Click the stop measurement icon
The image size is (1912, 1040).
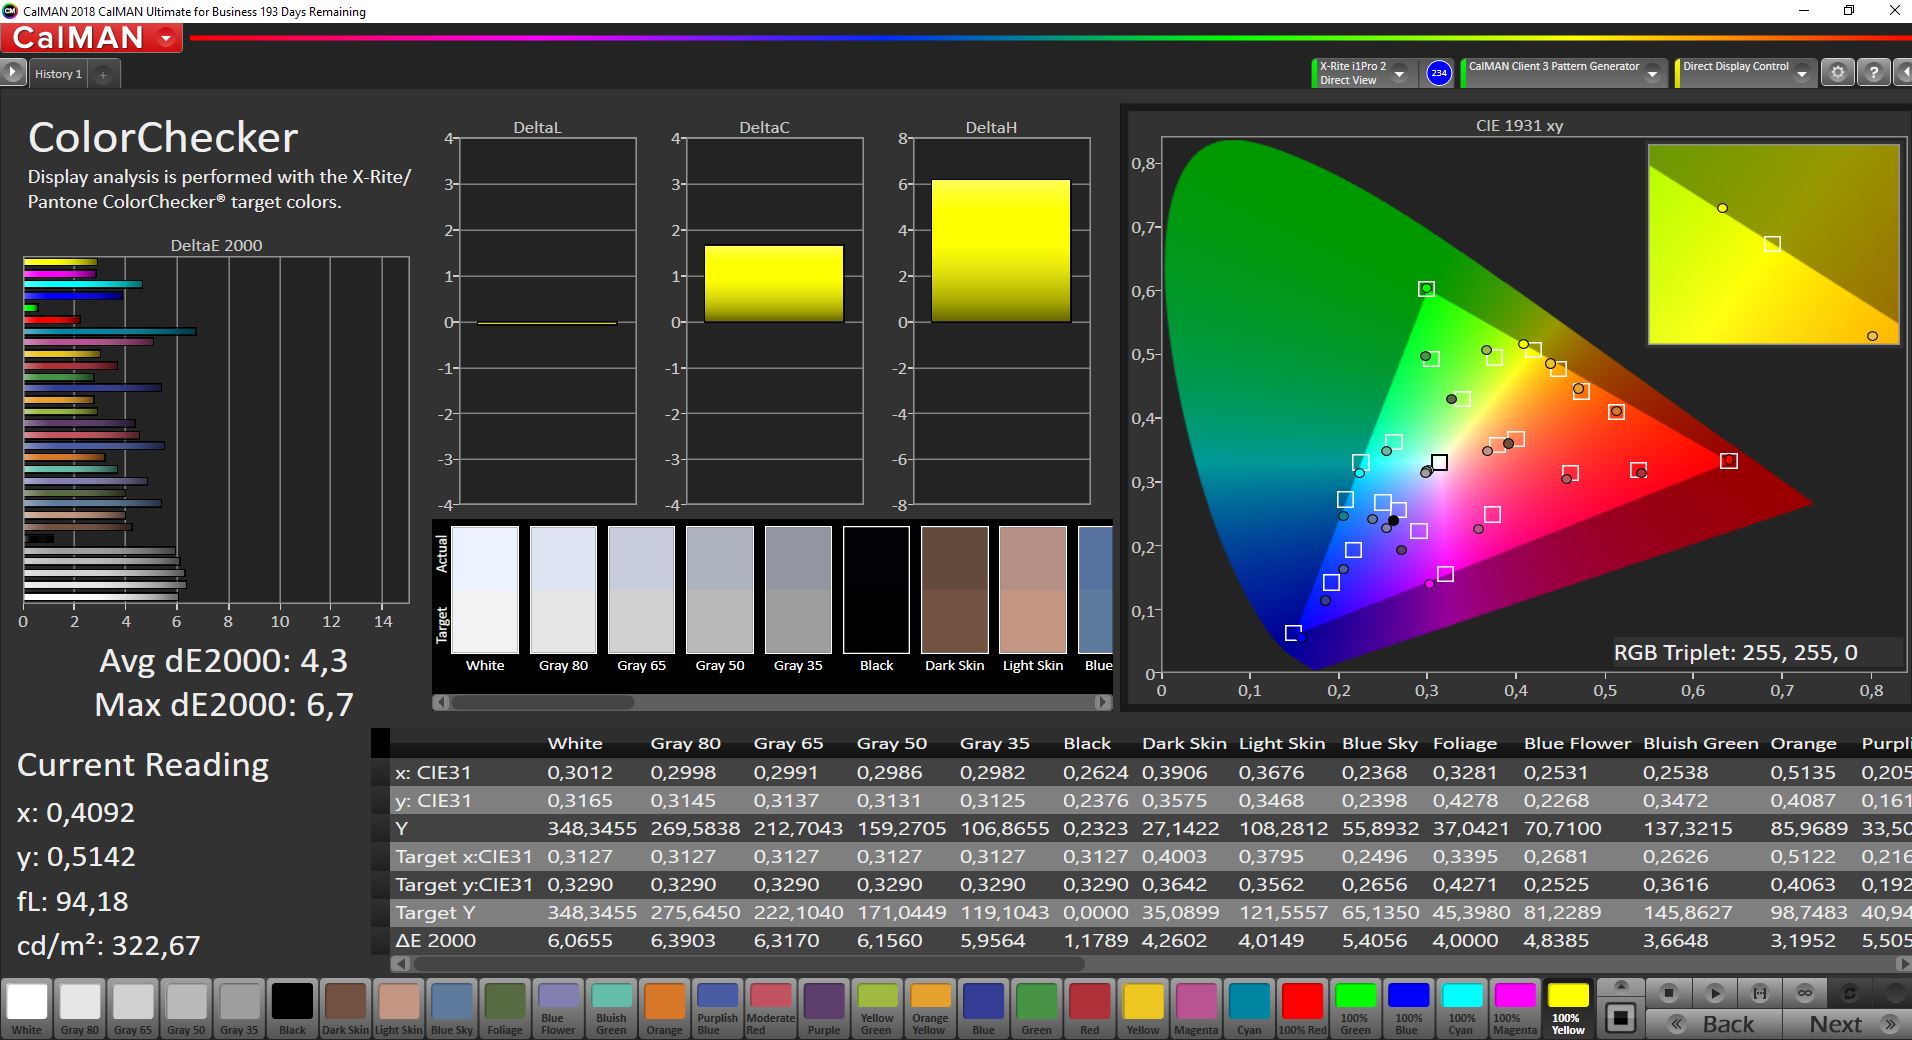pyautogui.click(x=1668, y=993)
